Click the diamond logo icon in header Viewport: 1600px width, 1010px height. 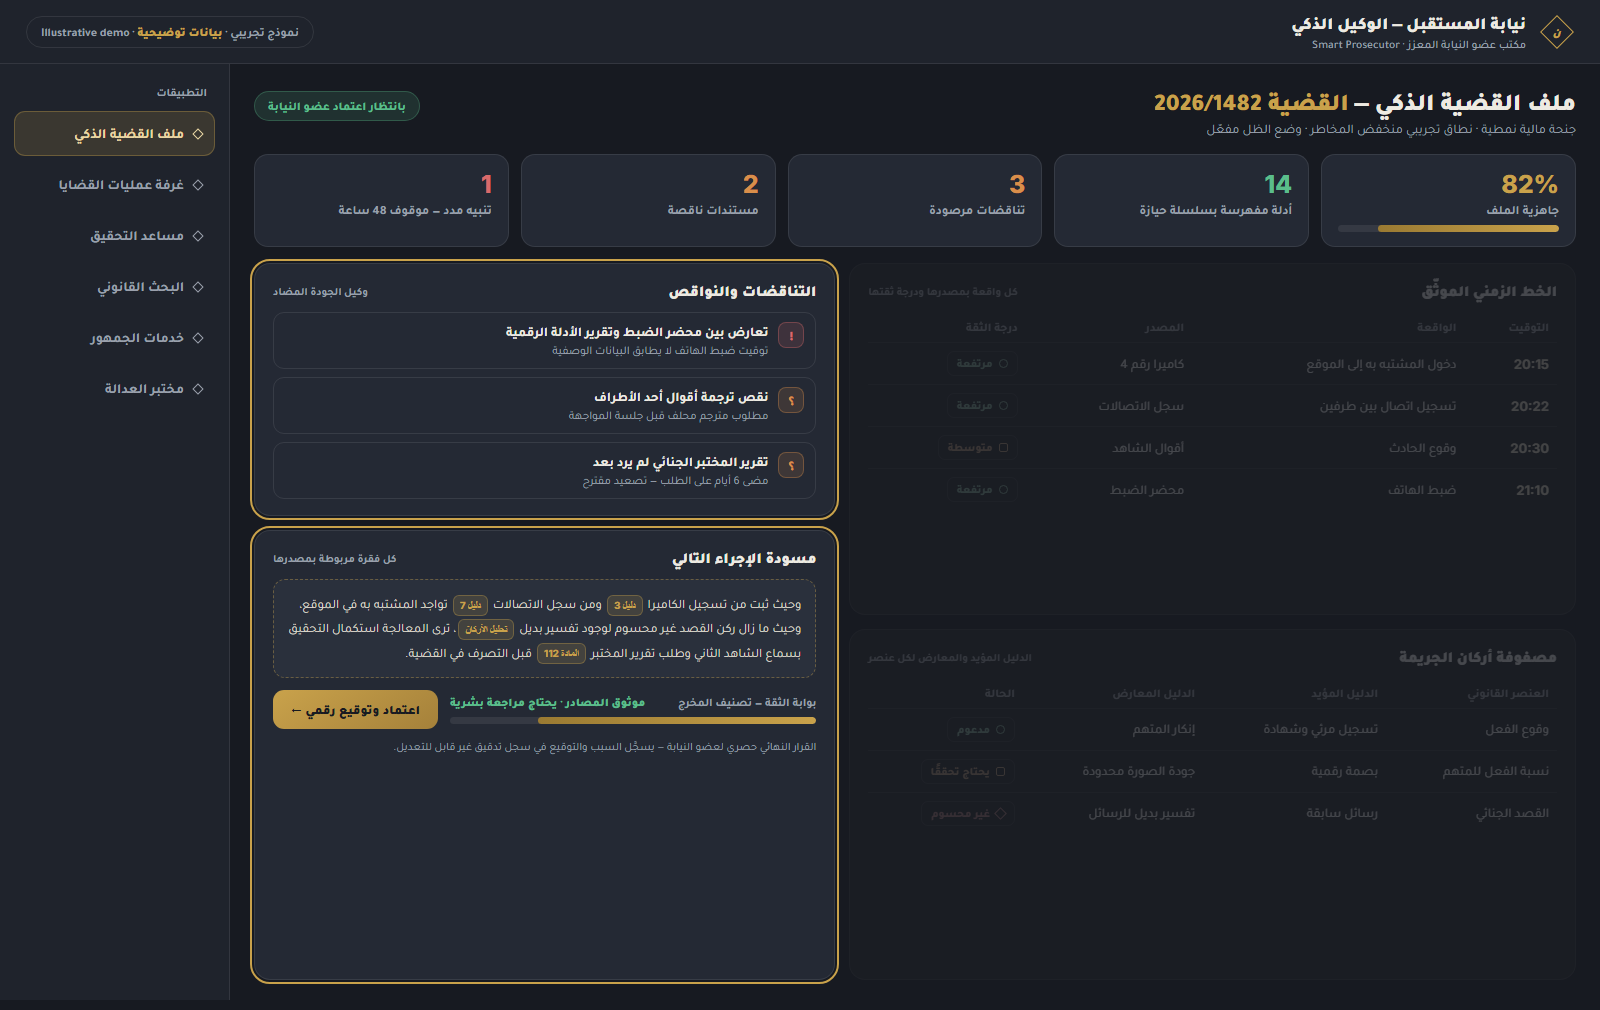1556,32
